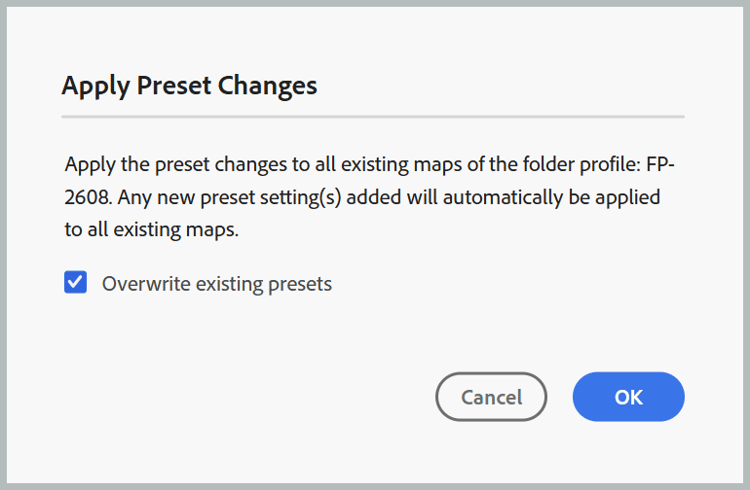Click the 'preset setting(s)' text in message
Image resolution: width=750 pixels, height=490 pixels.
(271, 198)
